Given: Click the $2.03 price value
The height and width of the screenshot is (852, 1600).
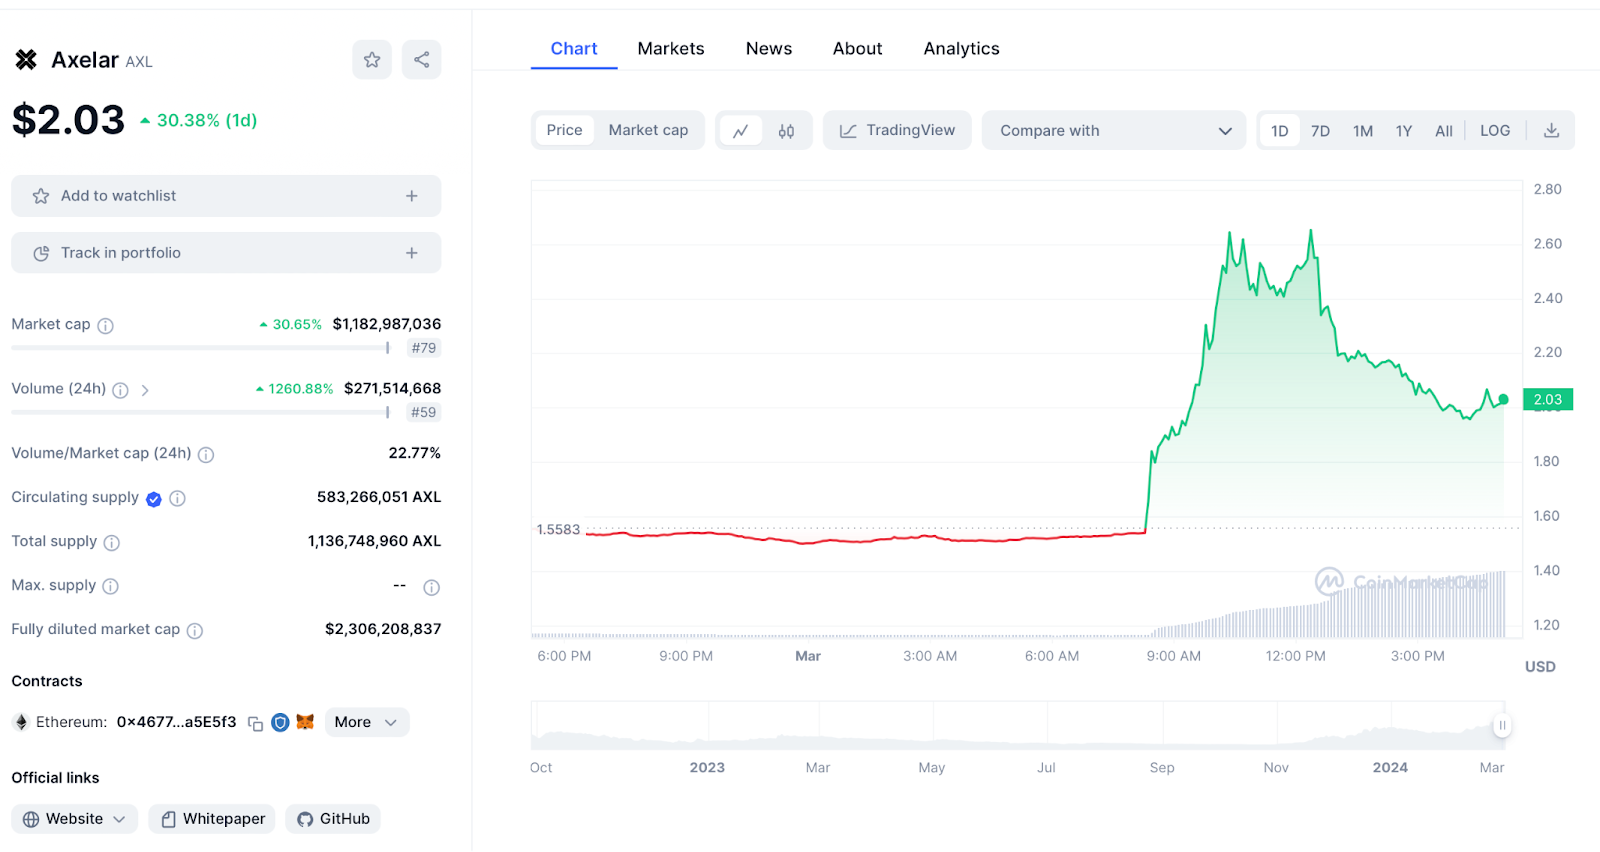Looking at the screenshot, I should click(68, 120).
